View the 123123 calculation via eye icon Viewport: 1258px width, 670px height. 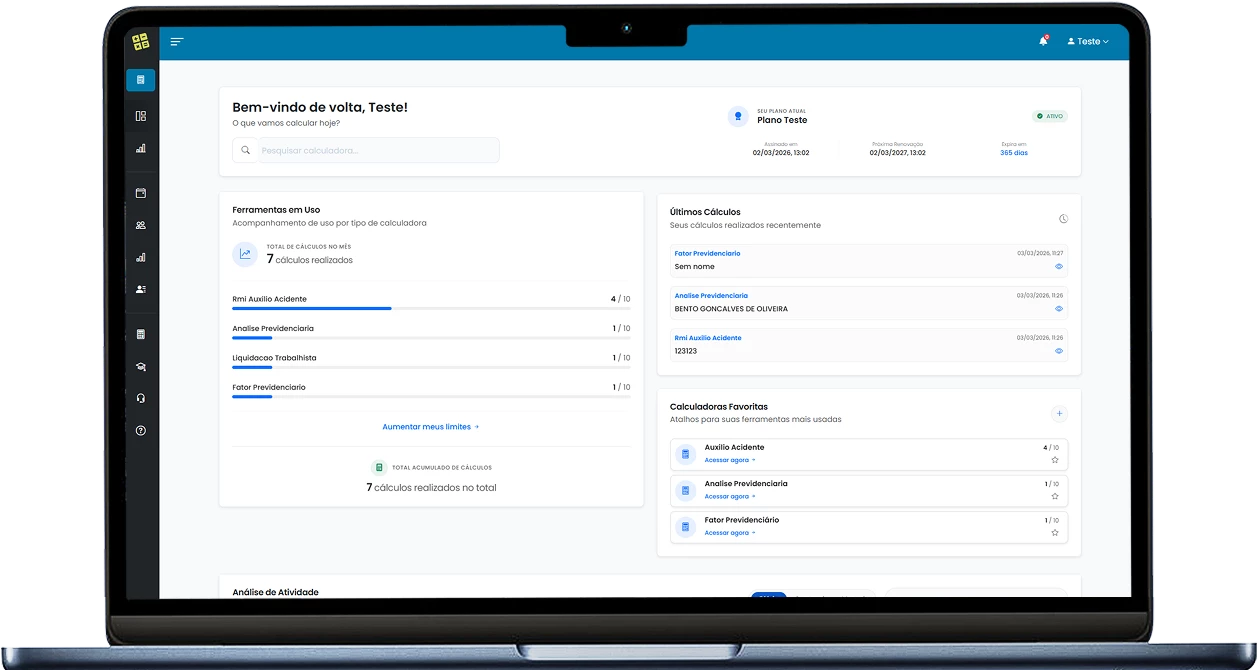[x=1059, y=351]
